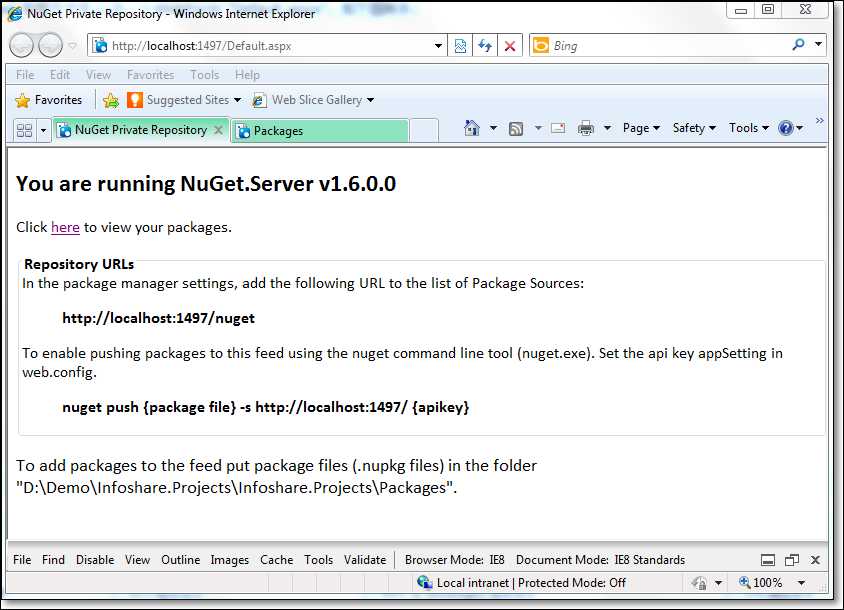Open developer tools Images menu
Screen dimensions: 844x610
229,560
